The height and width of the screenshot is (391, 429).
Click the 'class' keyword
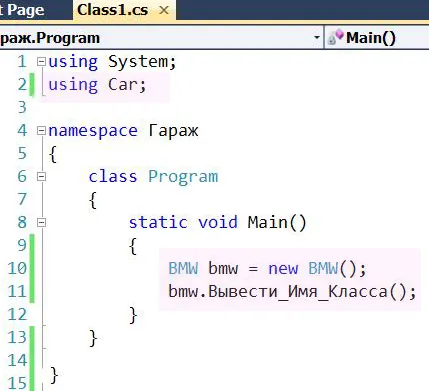coord(113,176)
